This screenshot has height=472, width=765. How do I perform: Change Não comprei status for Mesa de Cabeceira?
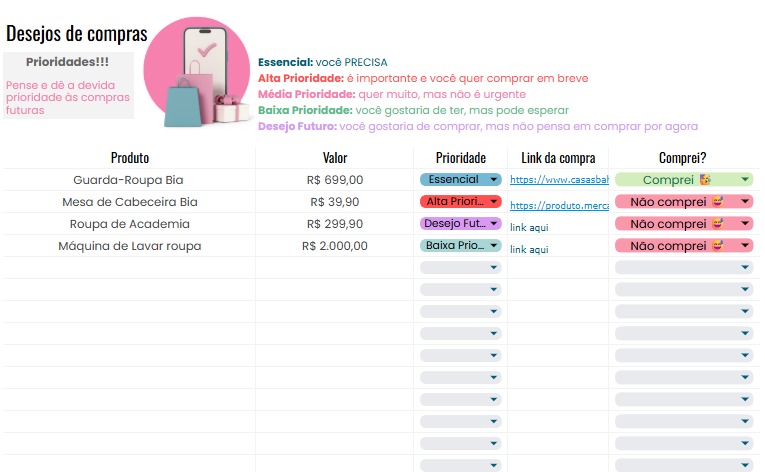point(683,202)
